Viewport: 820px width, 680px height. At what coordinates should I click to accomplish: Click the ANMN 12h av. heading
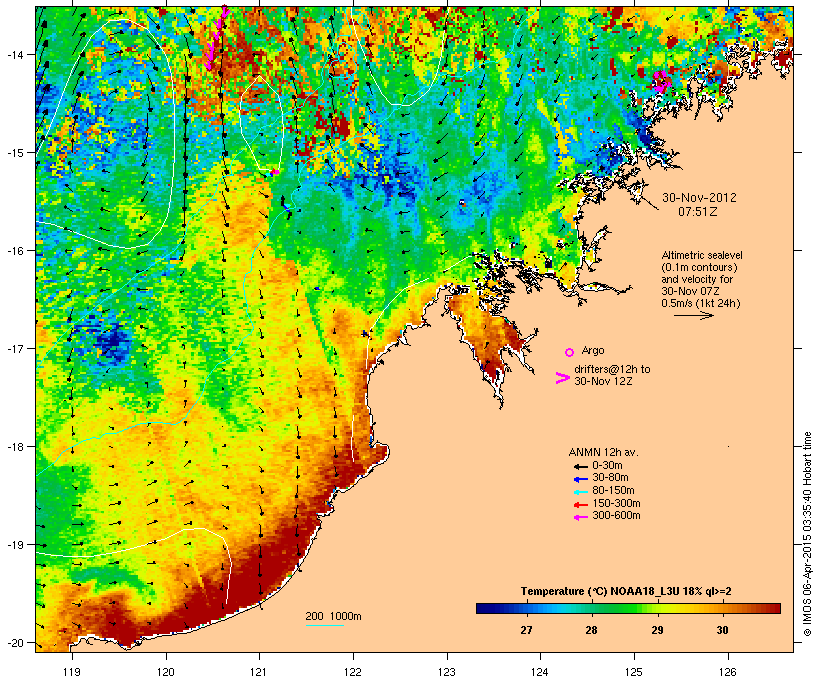click(x=603, y=452)
